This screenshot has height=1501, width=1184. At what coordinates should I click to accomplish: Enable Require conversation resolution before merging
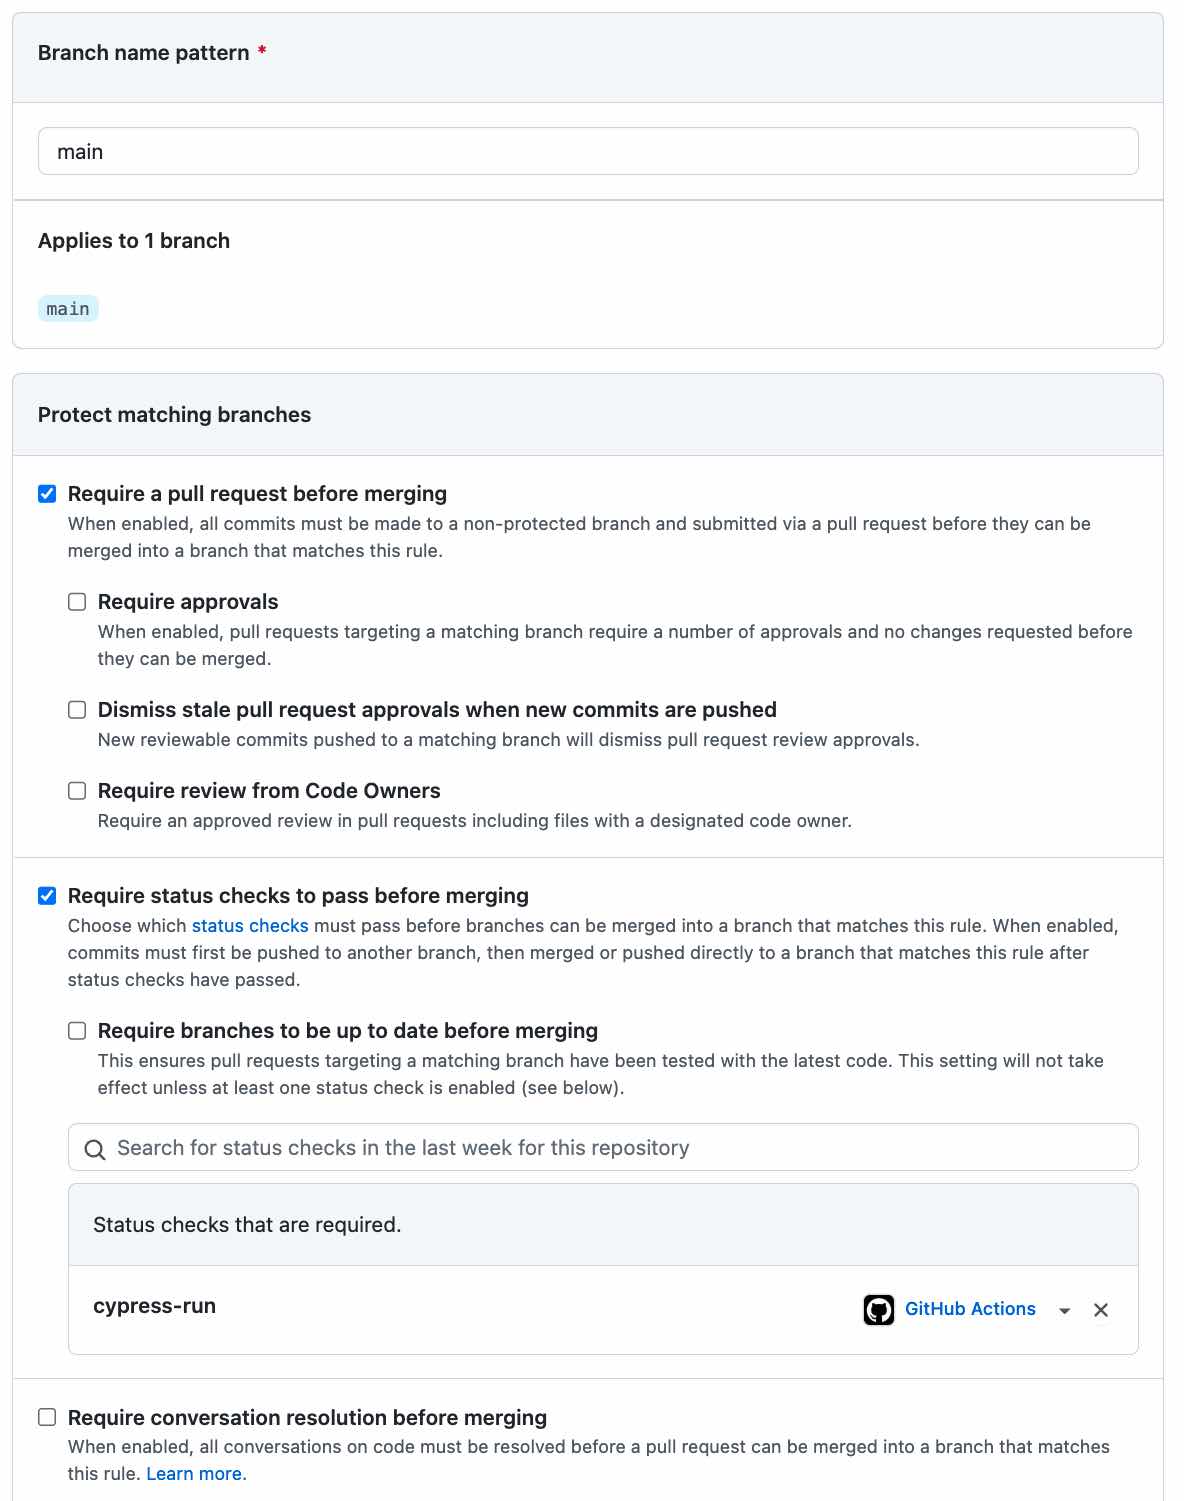coord(47,1417)
